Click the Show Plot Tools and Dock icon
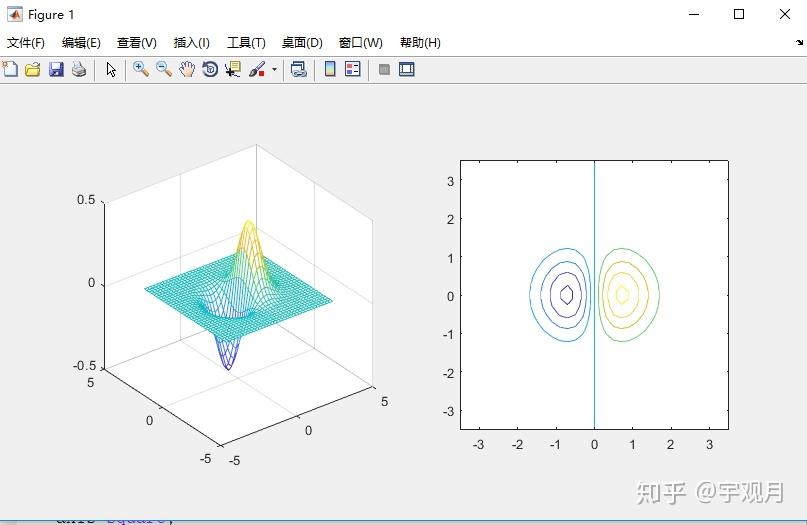The height and width of the screenshot is (525, 807). [407, 69]
